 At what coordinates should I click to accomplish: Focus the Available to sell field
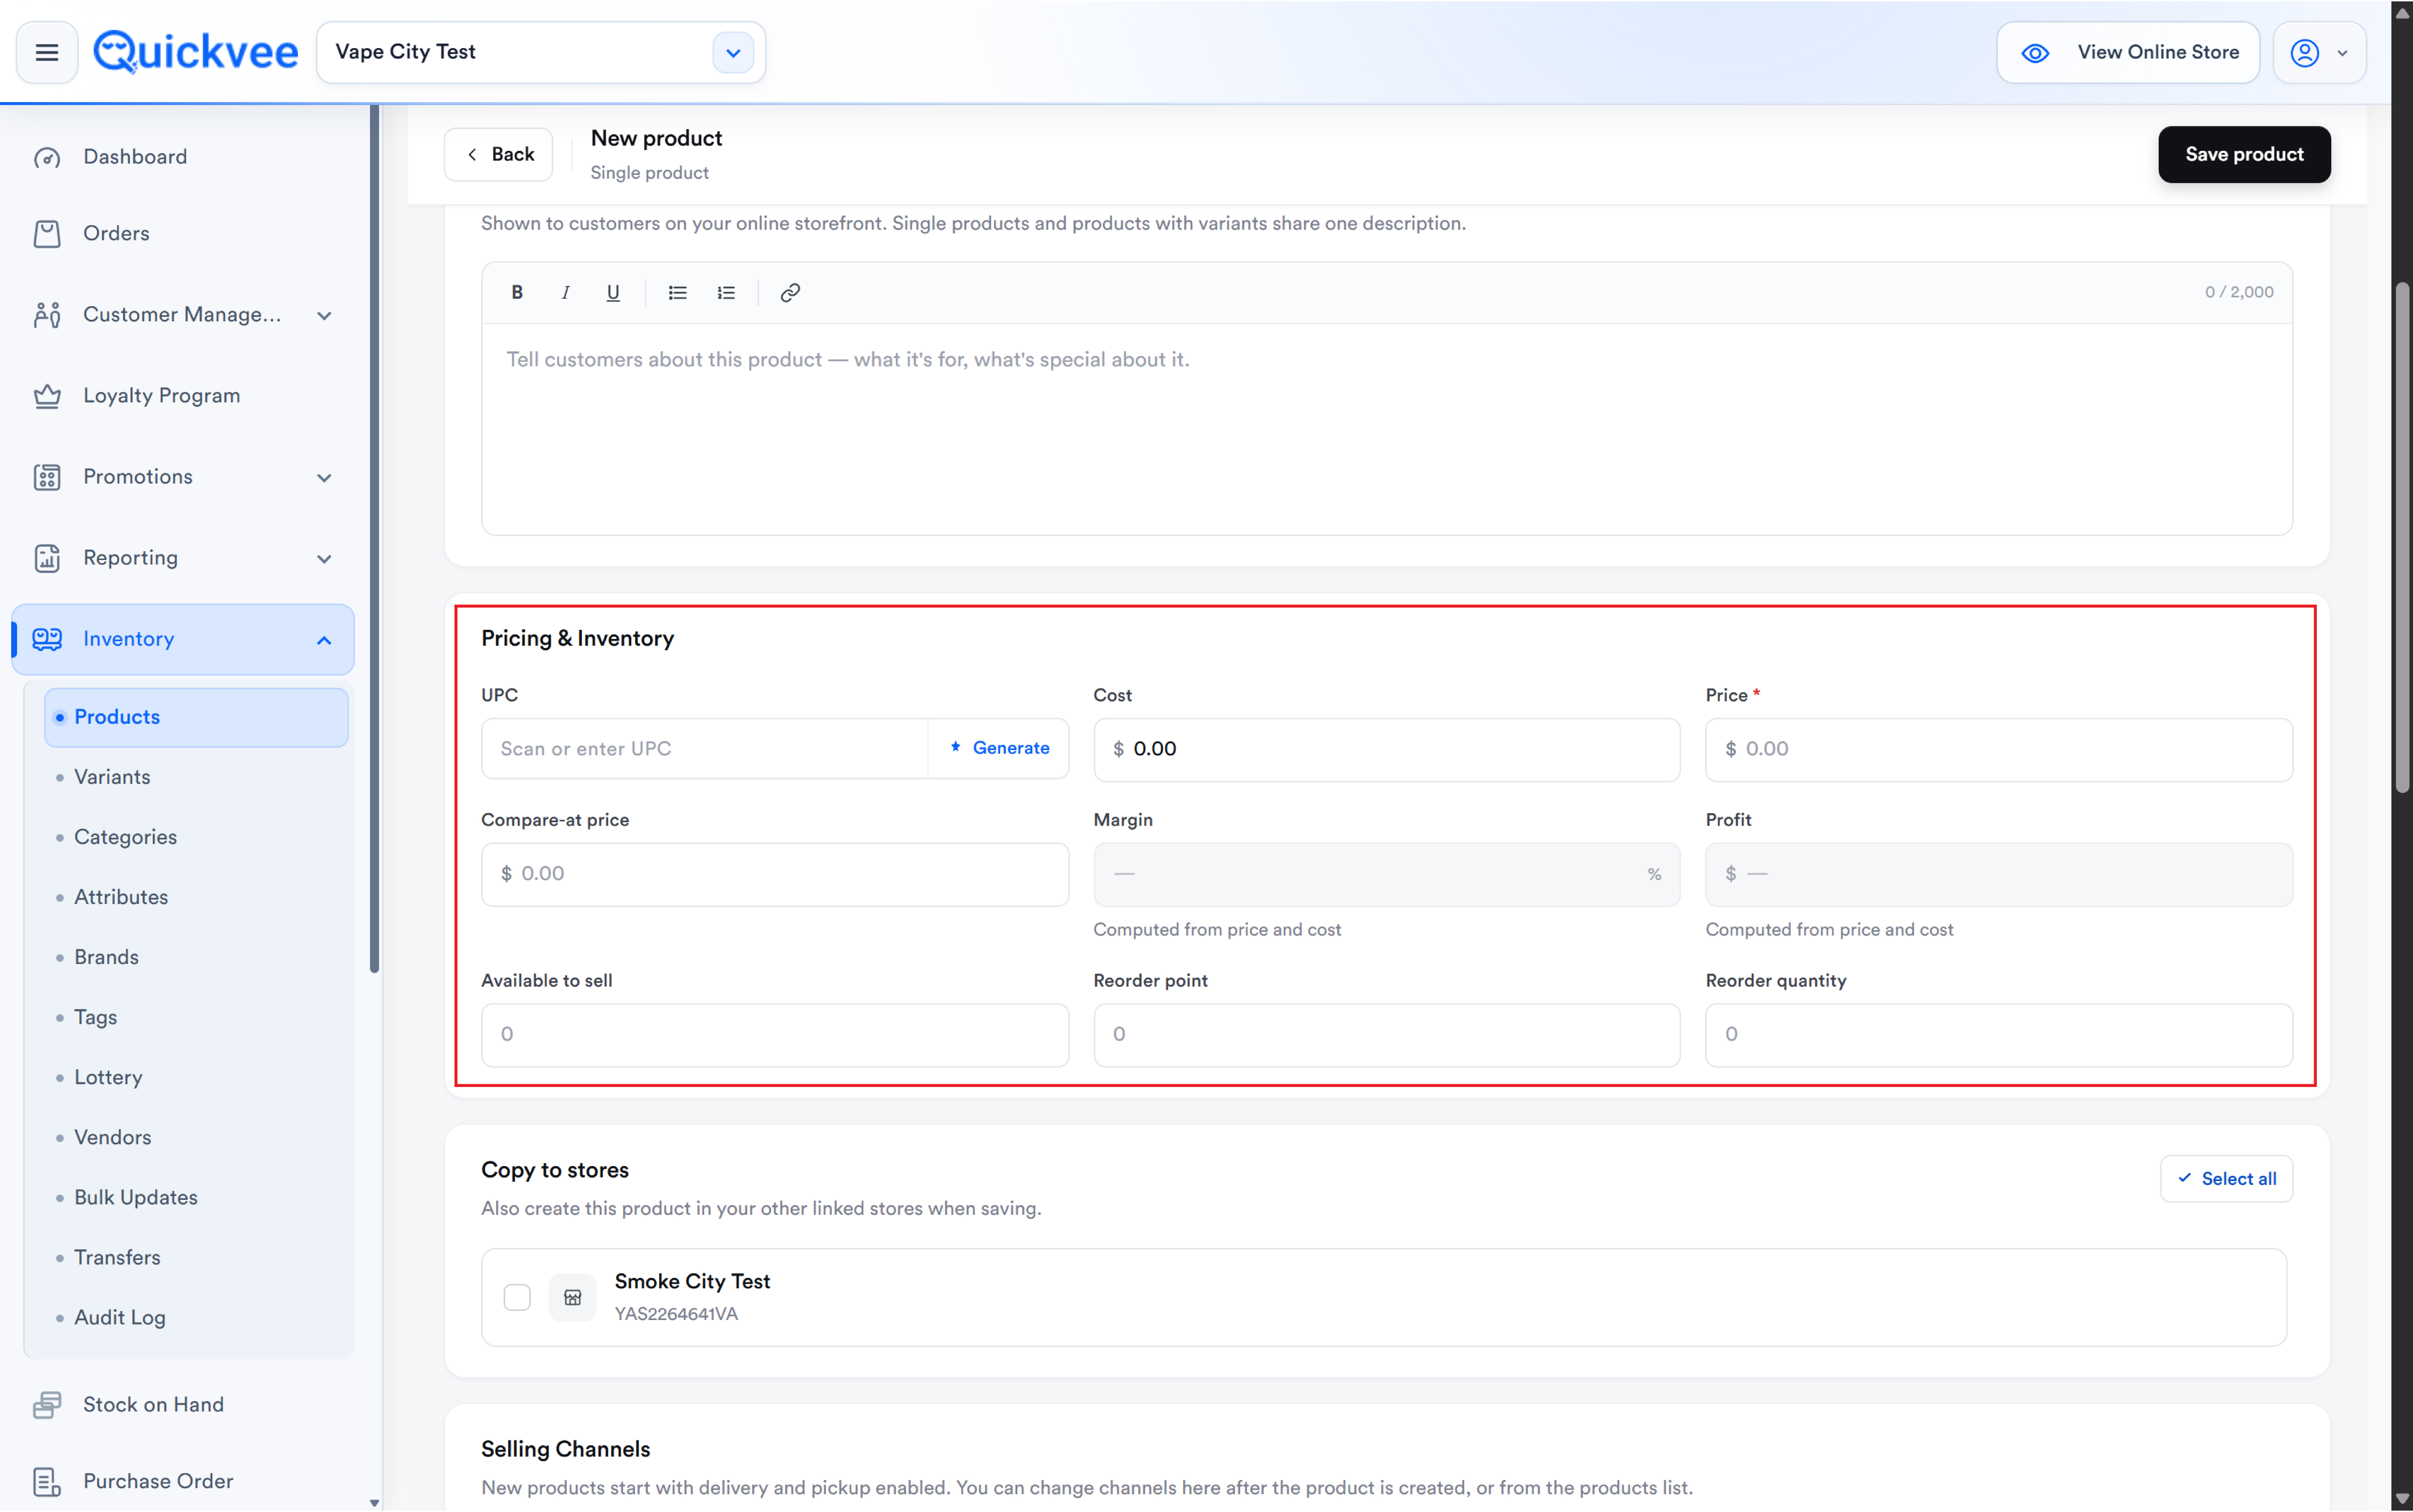tap(775, 1035)
